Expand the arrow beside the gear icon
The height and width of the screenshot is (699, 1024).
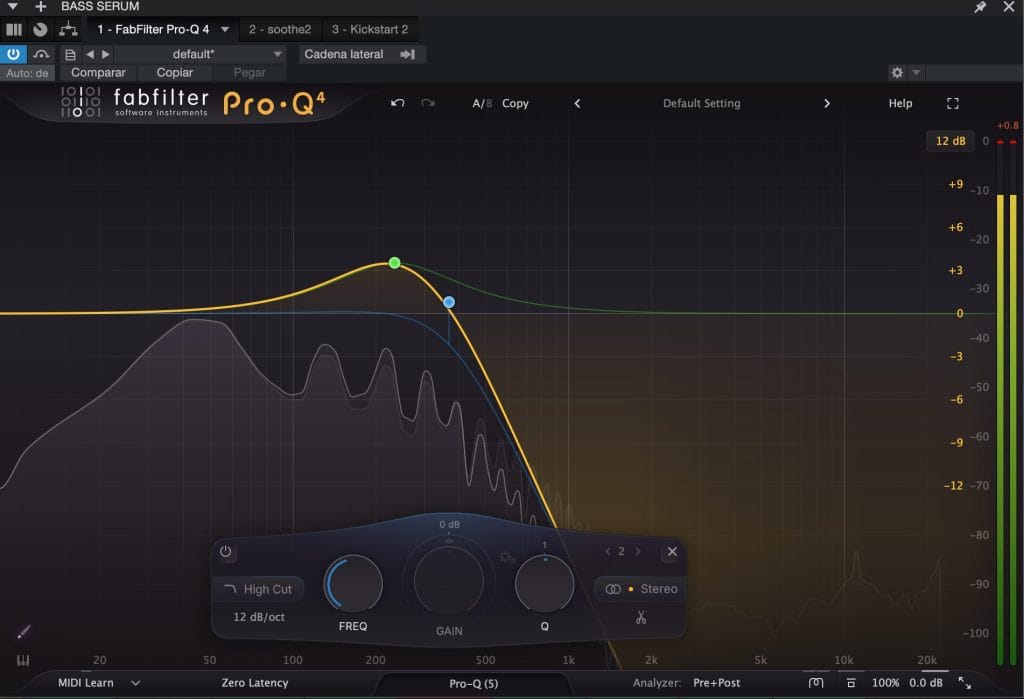(916, 73)
